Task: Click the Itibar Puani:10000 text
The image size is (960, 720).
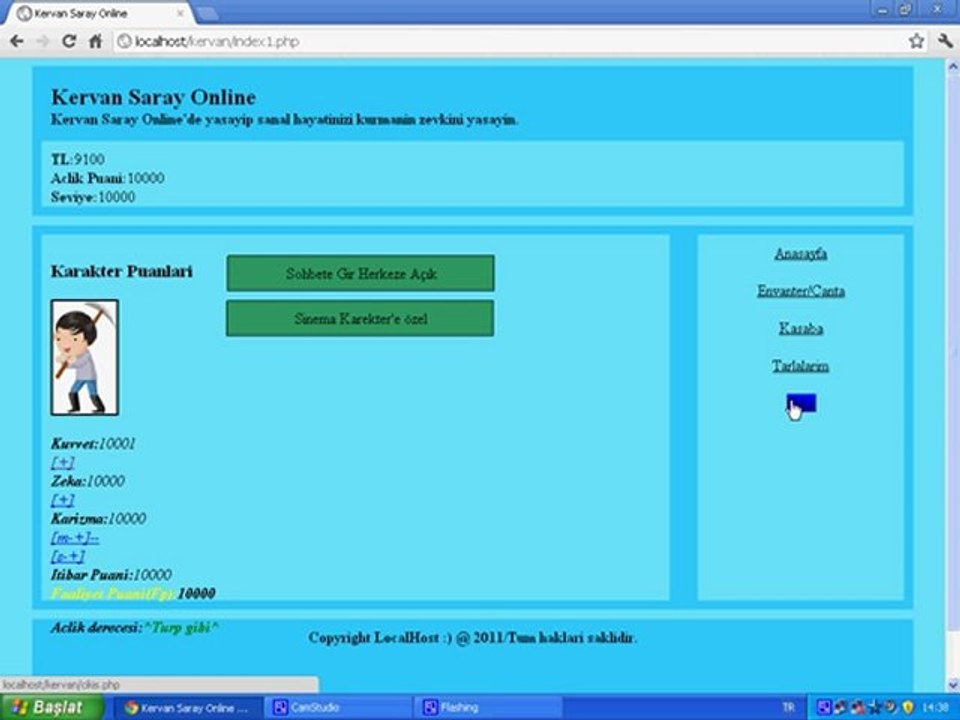Action: click(111, 575)
